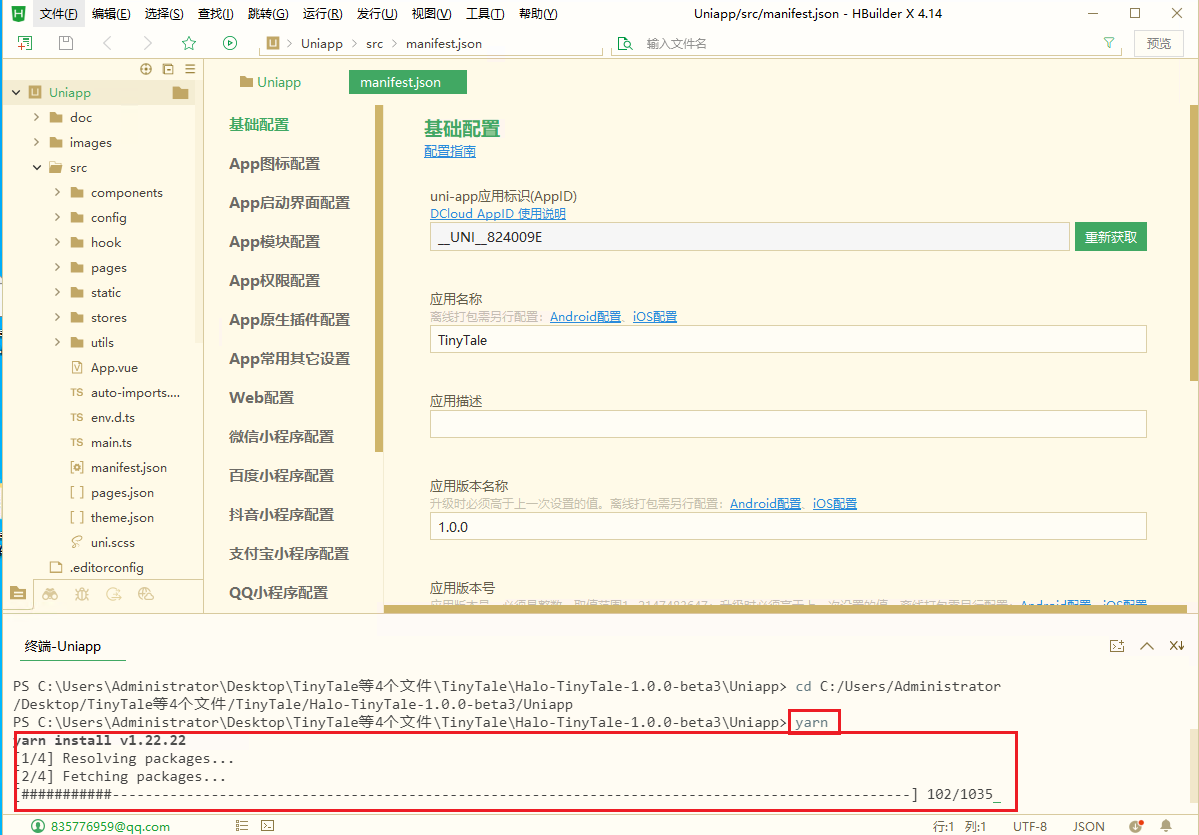Expand the config folder
The height and width of the screenshot is (835, 1199).
click(x=57, y=217)
